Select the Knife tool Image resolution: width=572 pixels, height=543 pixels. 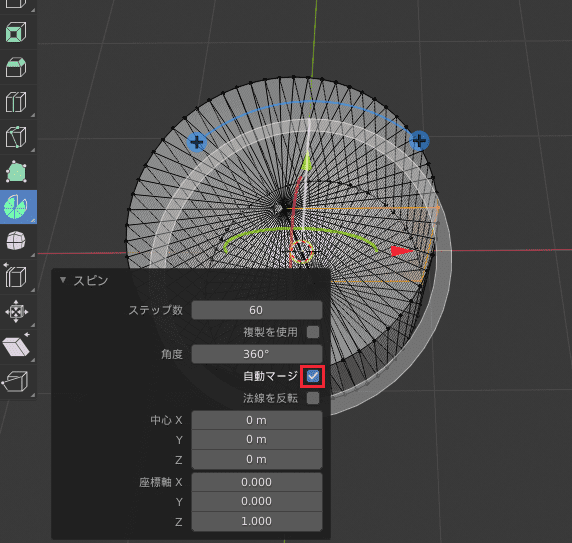pos(17,137)
